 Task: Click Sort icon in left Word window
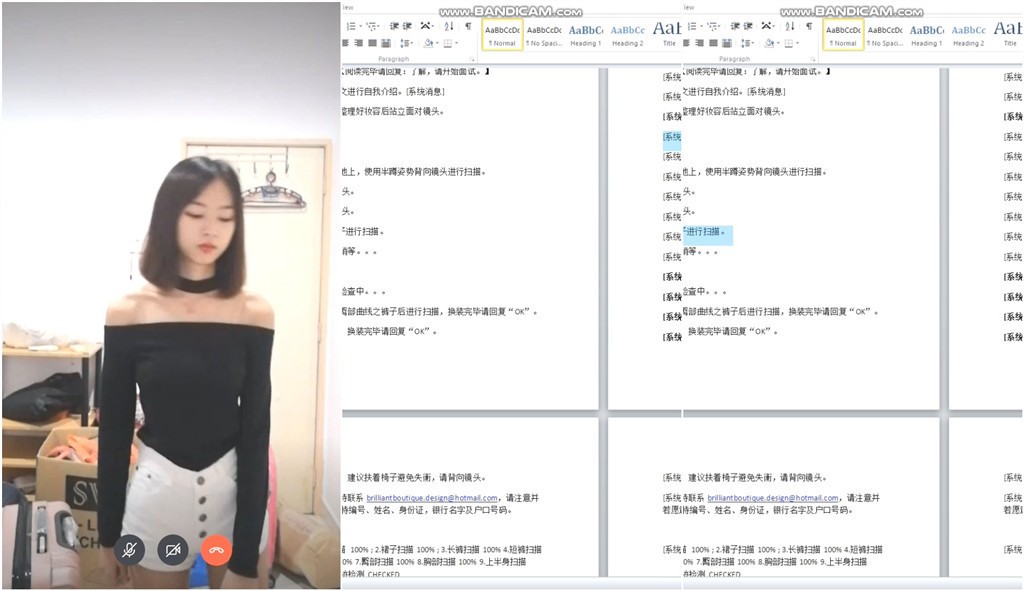(449, 26)
